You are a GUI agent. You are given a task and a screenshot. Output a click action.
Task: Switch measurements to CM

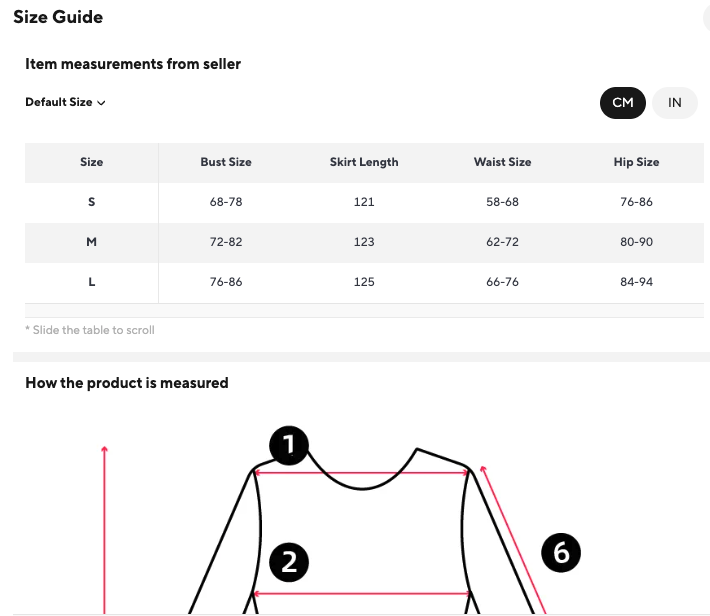pyautogui.click(x=623, y=103)
